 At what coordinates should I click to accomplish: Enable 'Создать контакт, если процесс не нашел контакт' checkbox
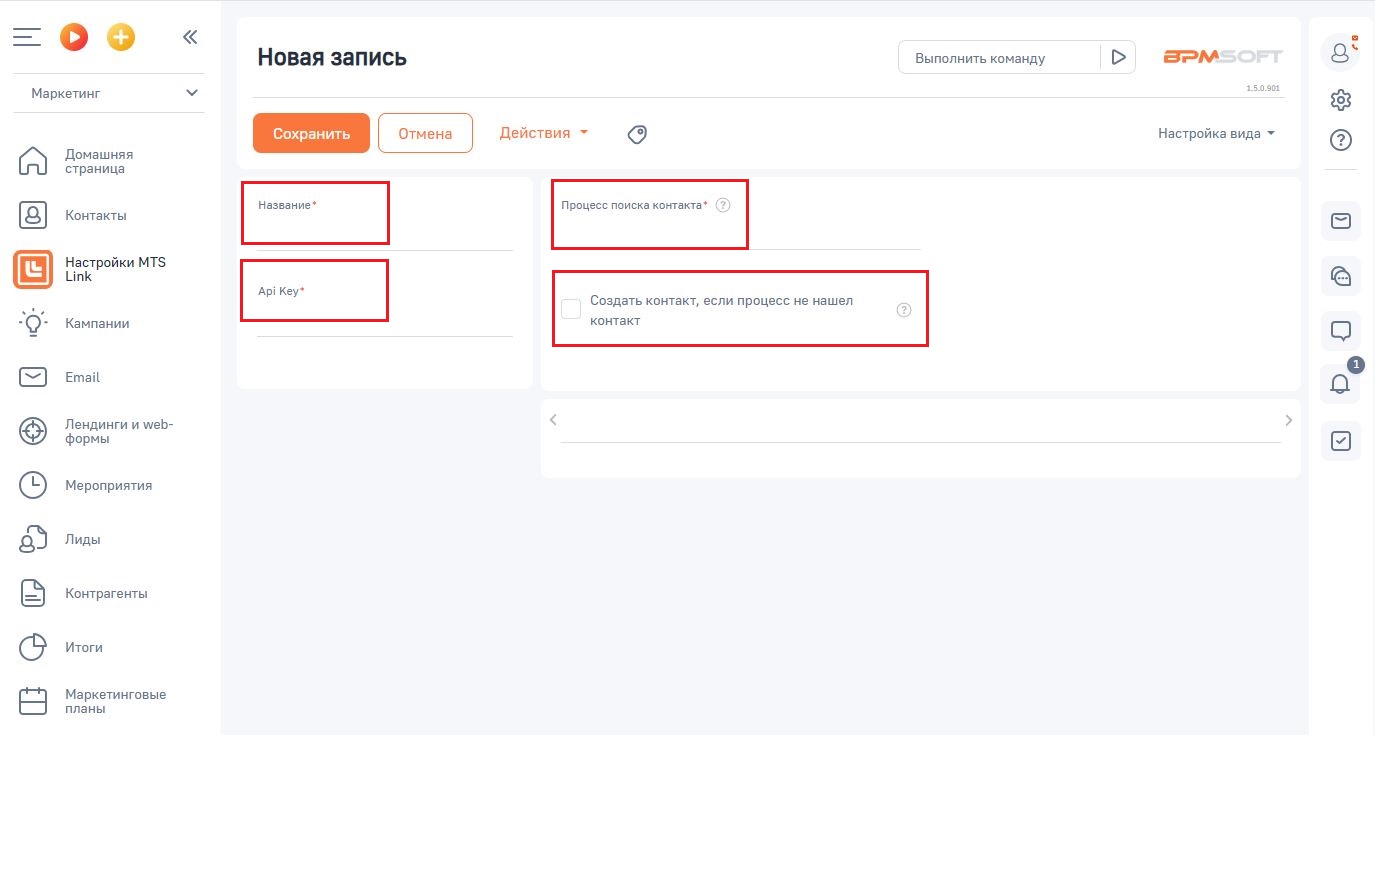(571, 310)
